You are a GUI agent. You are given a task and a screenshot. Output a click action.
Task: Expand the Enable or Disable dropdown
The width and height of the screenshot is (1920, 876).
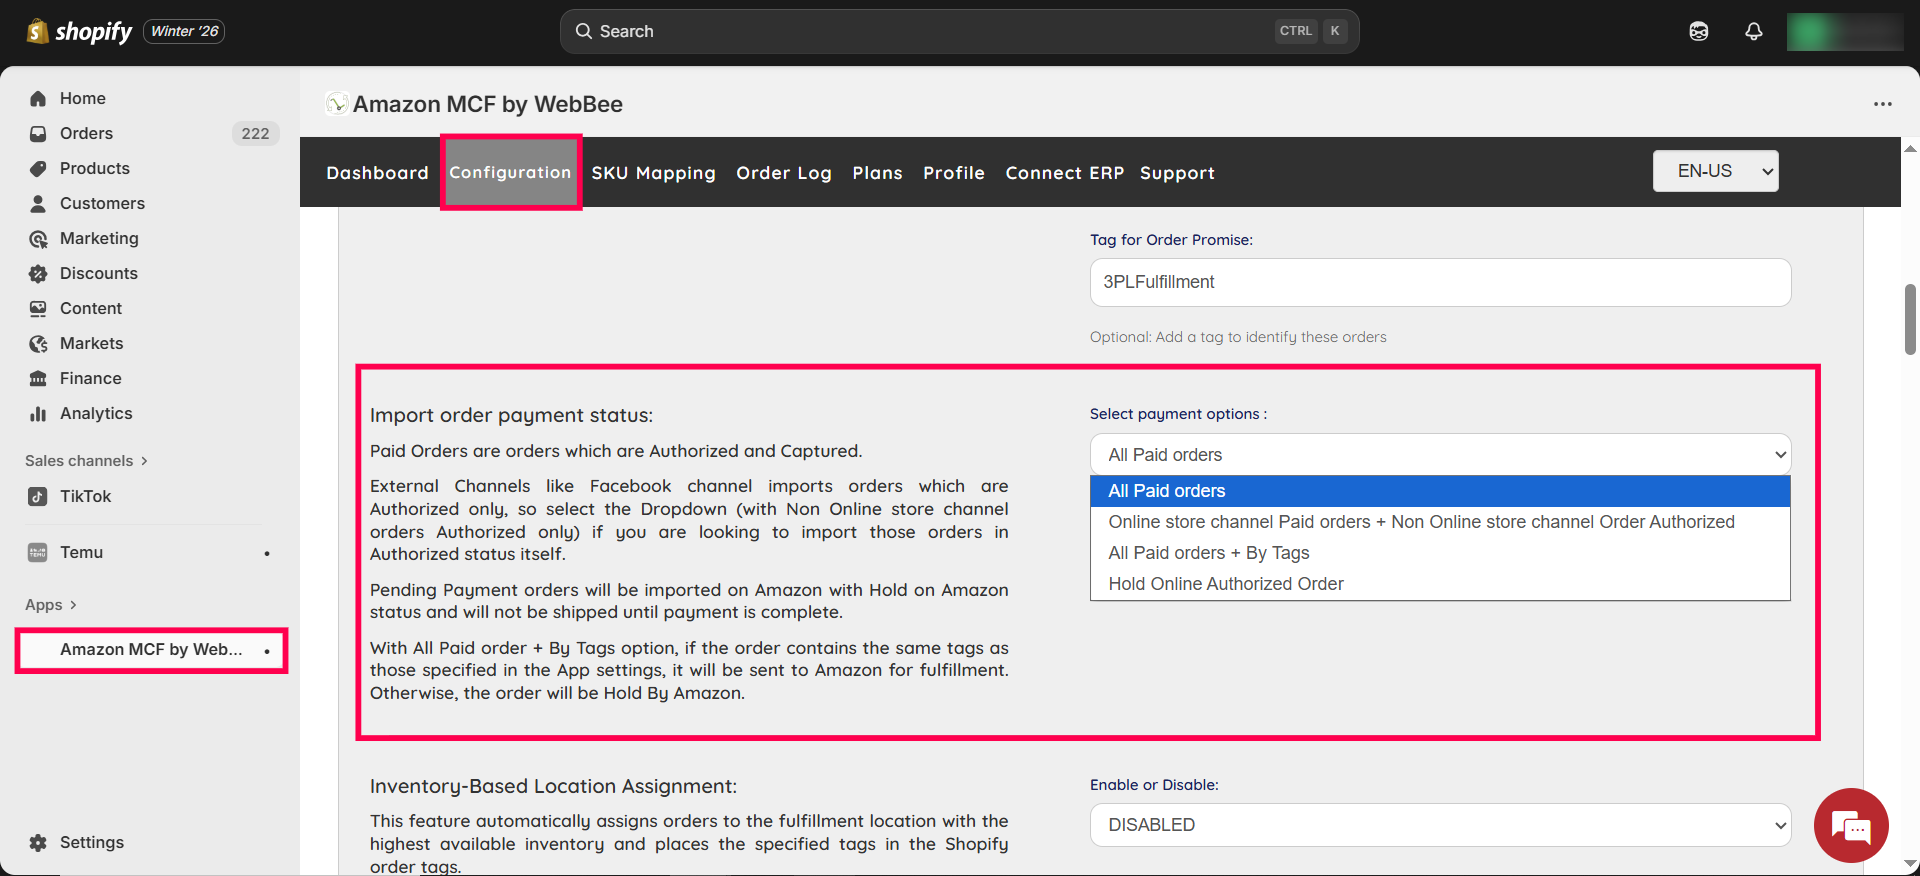(1439, 825)
